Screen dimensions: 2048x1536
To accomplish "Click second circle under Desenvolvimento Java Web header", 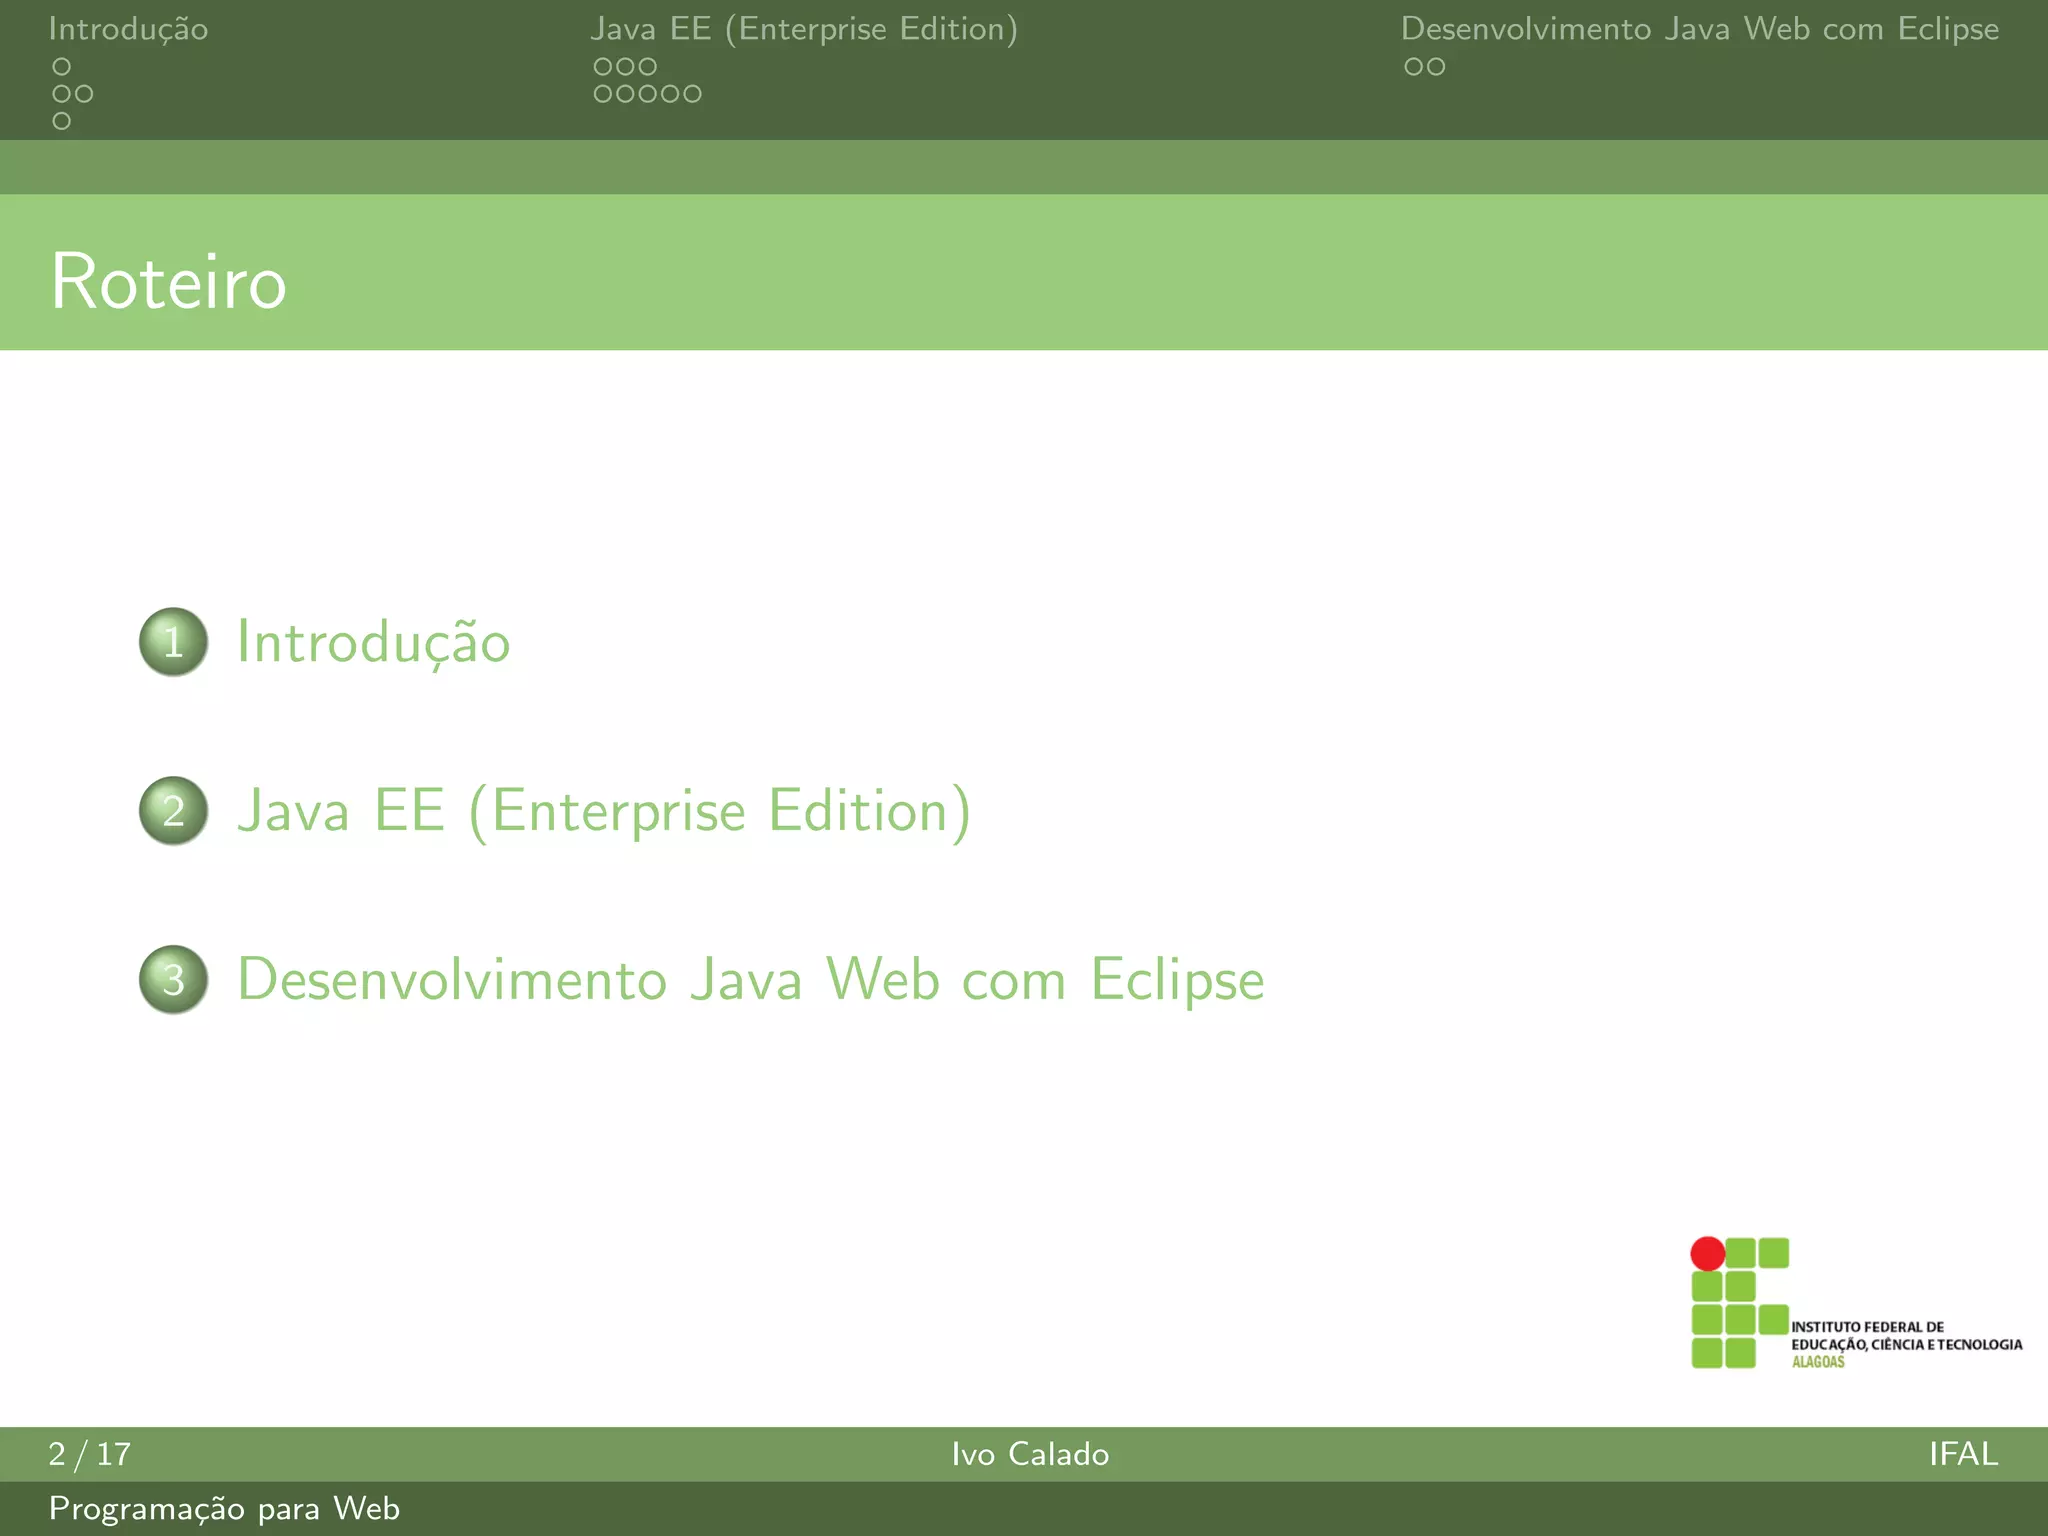I will coord(1436,67).
